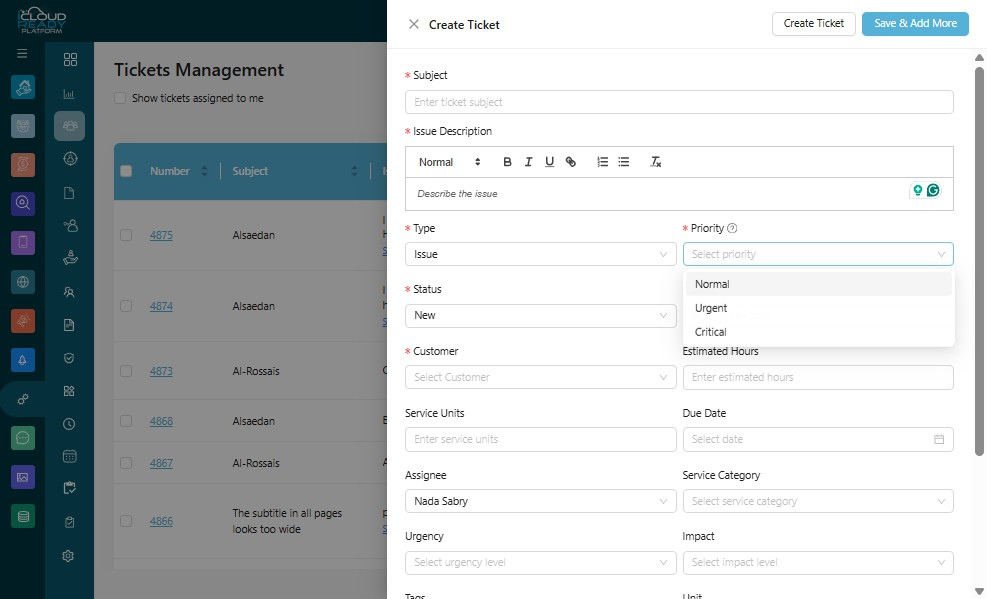Toggle italic formatting in Issue Description
Screen dimensions: 987x599
[528, 162]
